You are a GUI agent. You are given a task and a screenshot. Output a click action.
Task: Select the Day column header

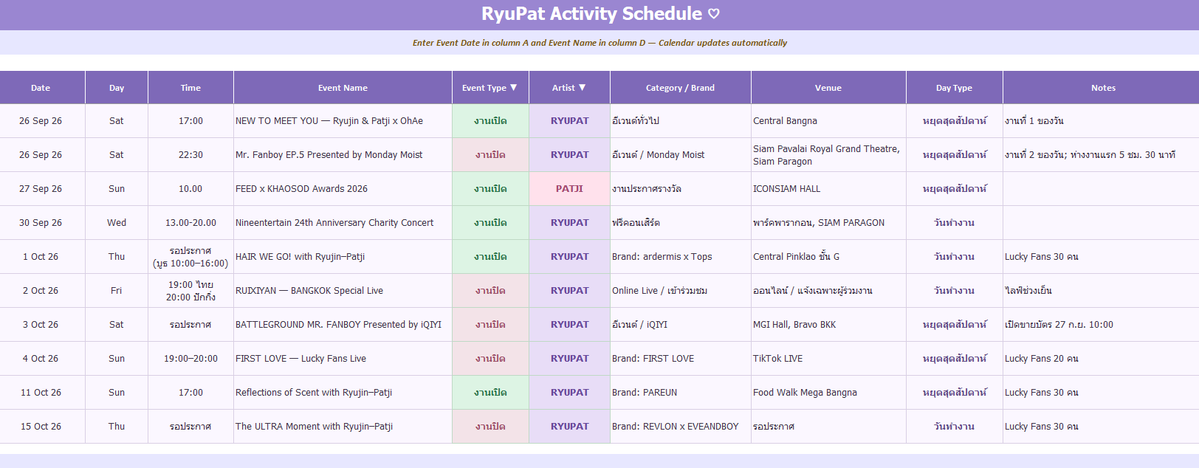coord(117,88)
